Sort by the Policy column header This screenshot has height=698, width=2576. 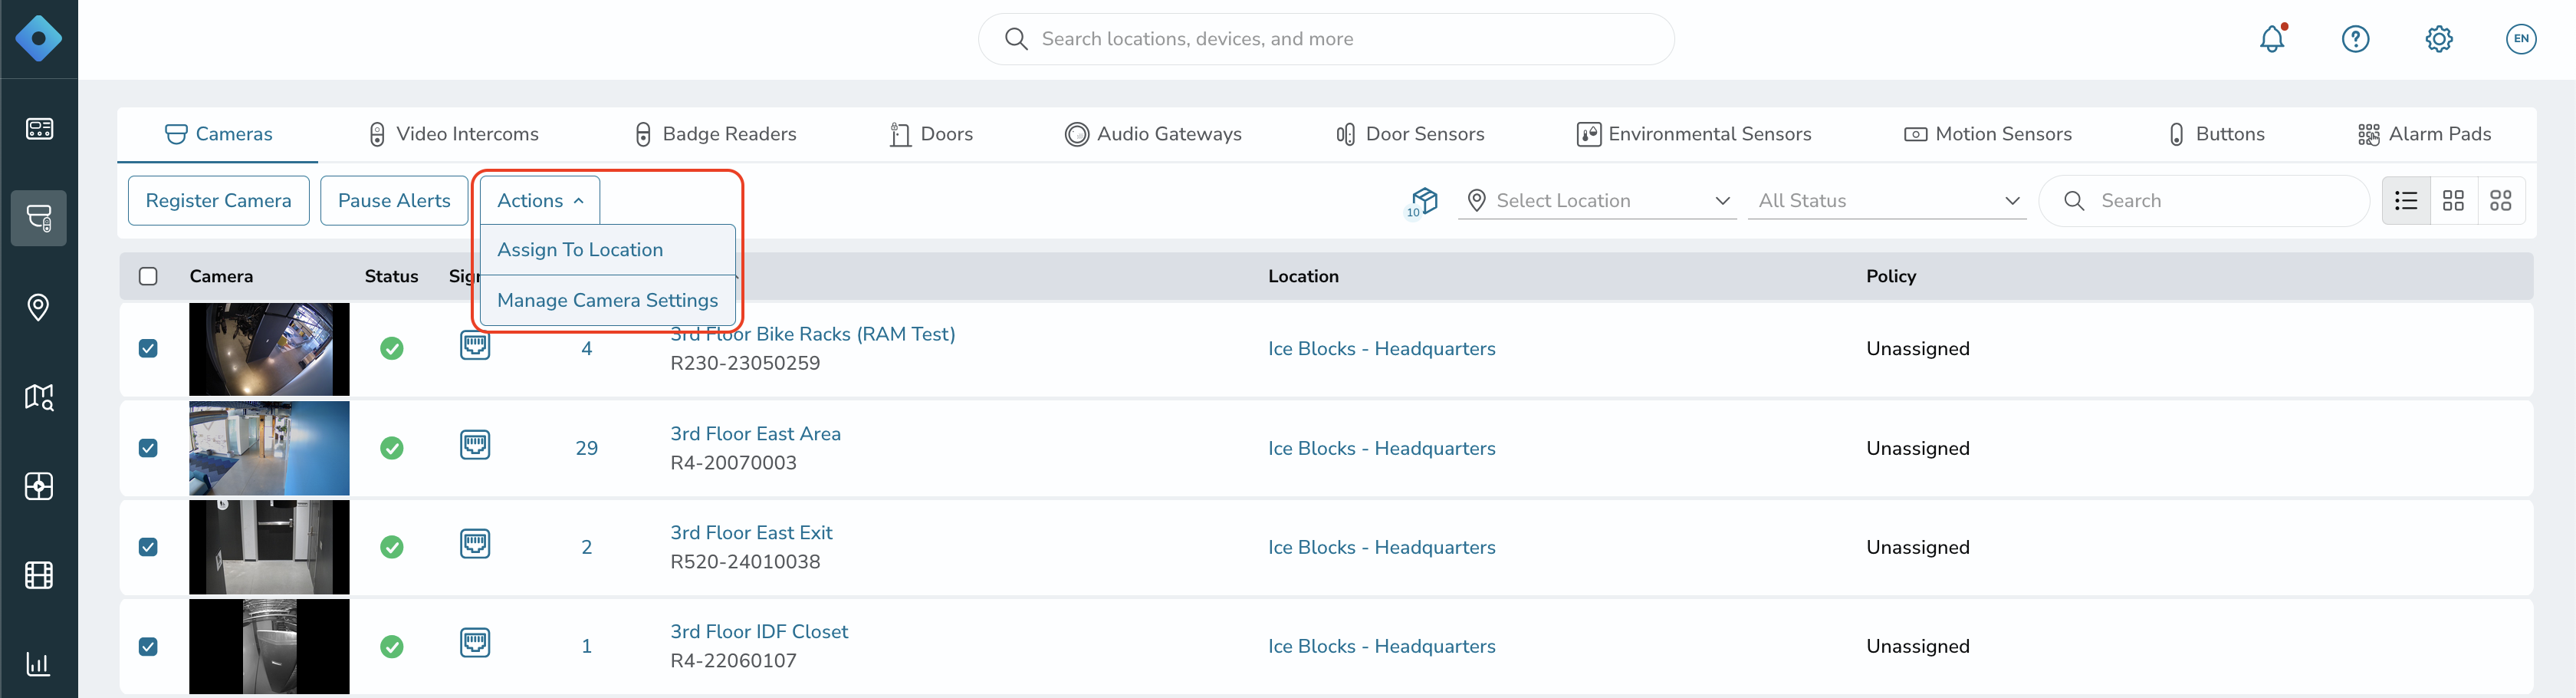click(x=1891, y=276)
